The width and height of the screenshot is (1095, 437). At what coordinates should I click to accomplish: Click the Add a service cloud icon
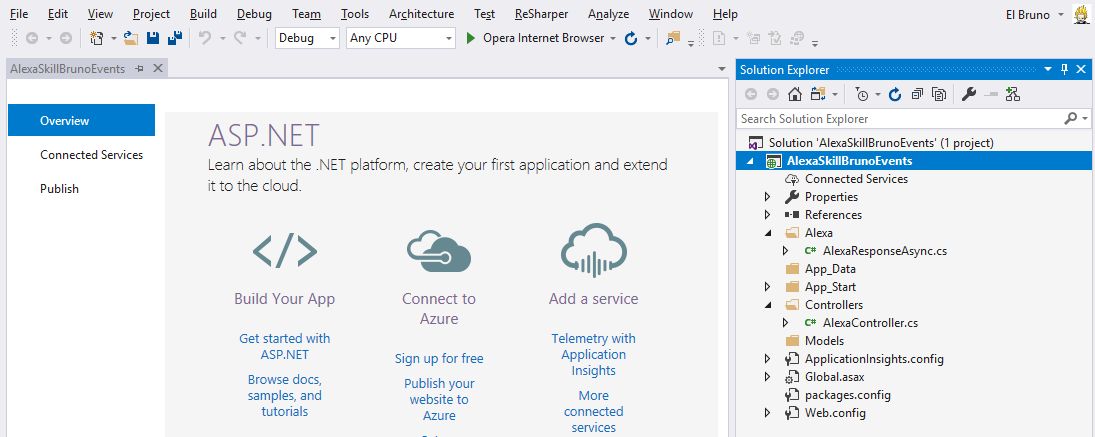593,251
